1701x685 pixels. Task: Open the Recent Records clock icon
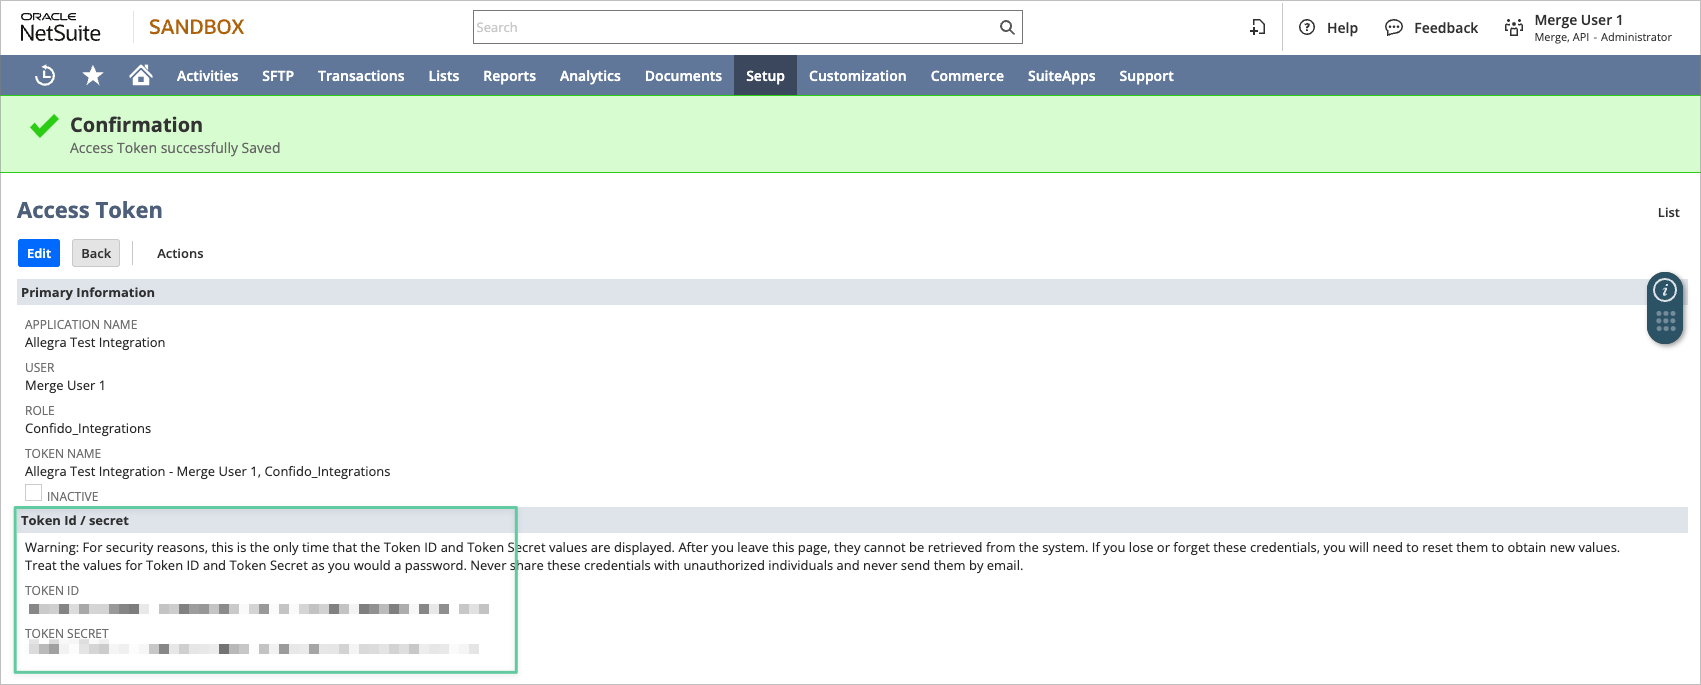coord(45,75)
